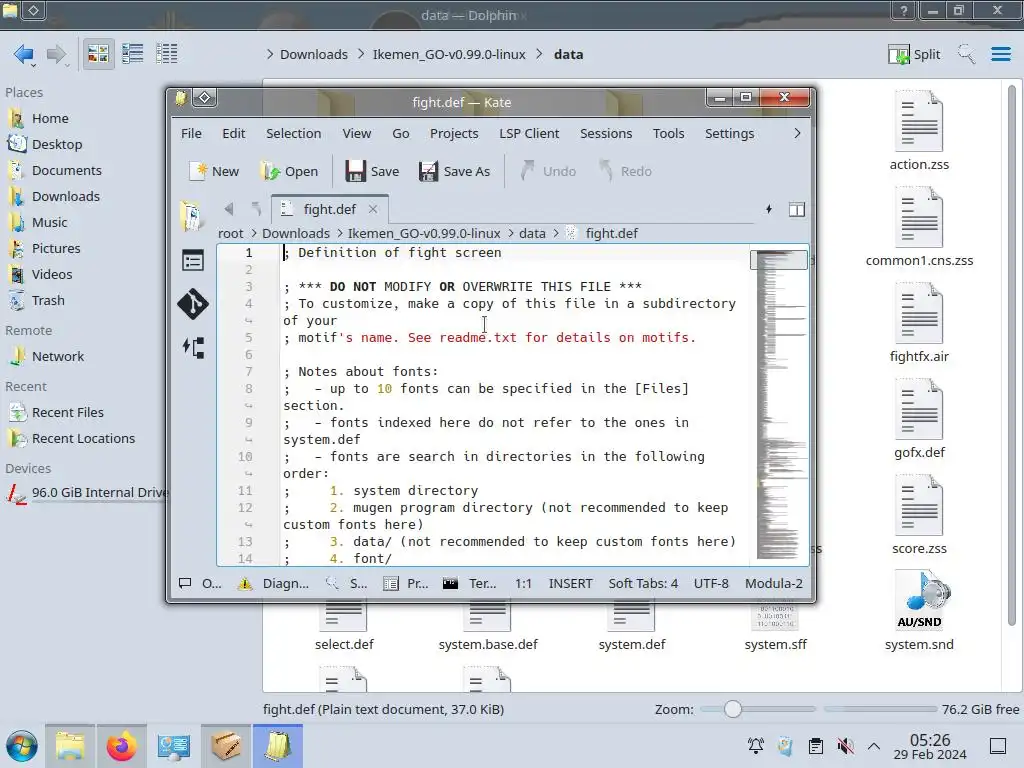Click the quick open lightning icon
The image size is (1024, 768).
[769, 209]
